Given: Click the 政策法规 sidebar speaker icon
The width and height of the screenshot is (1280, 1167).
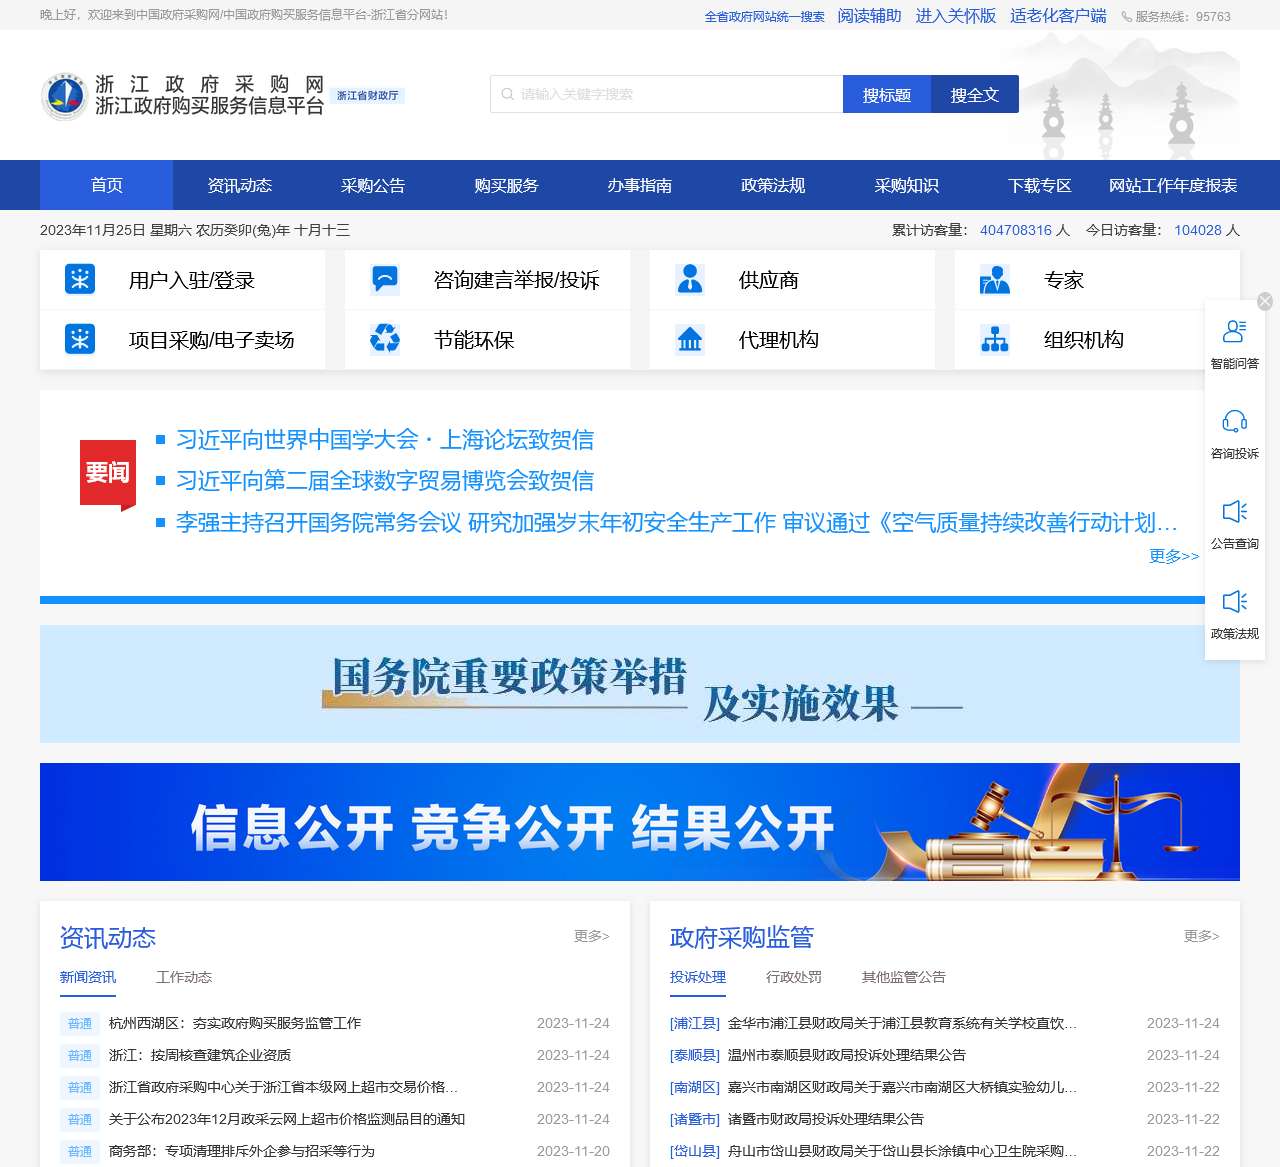Looking at the screenshot, I should point(1235,603).
